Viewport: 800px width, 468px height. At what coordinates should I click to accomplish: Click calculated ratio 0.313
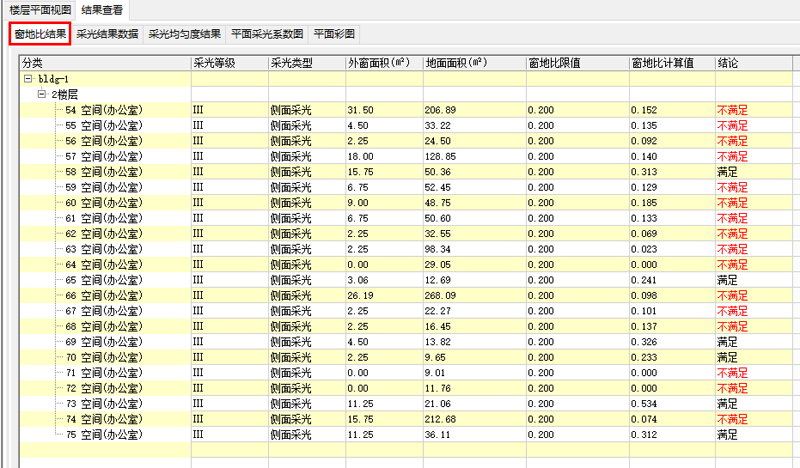pyautogui.click(x=644, y=172)
